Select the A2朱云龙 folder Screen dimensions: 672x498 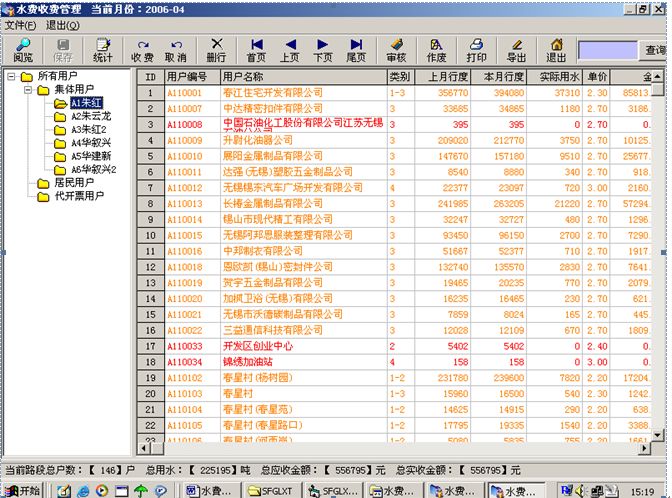coord(91,116)
